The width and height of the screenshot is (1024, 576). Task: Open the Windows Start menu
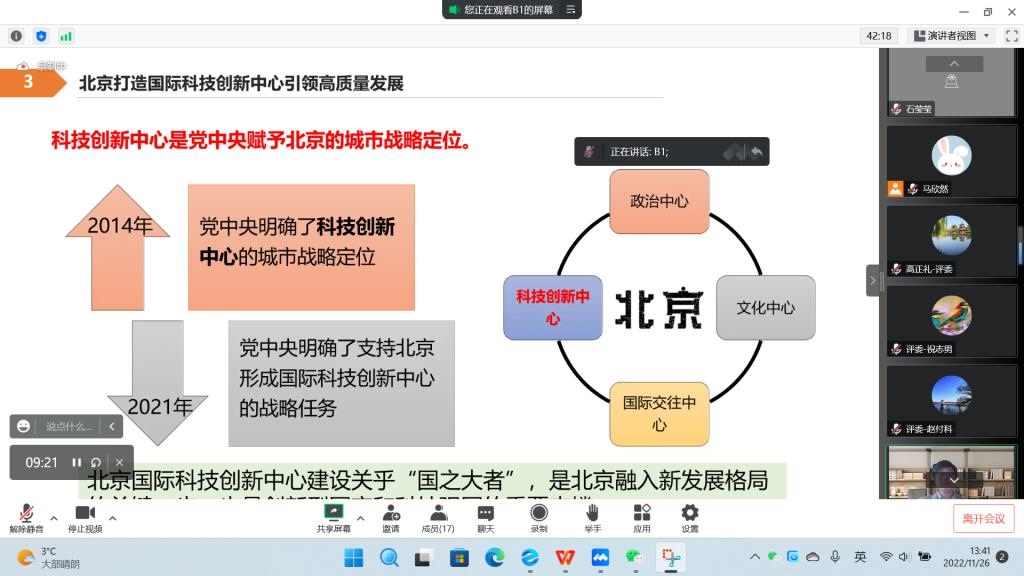353,557
